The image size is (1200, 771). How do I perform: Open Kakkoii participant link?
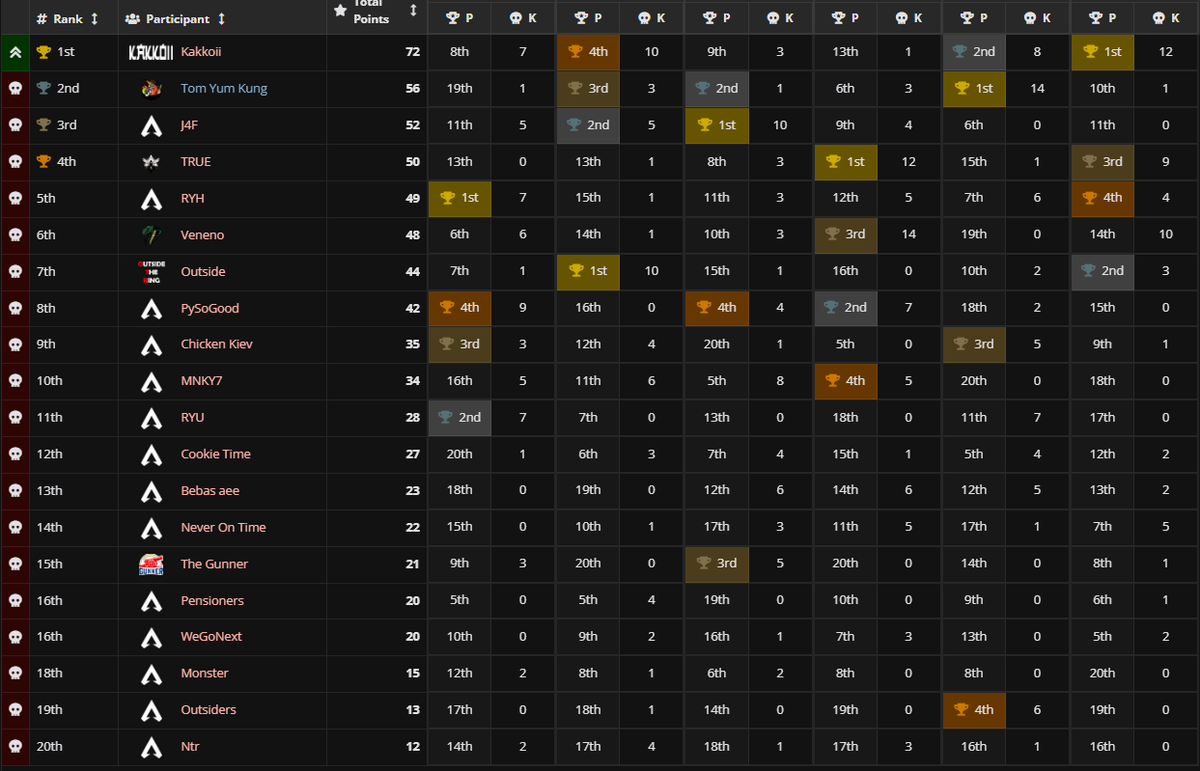click(201, 51)
